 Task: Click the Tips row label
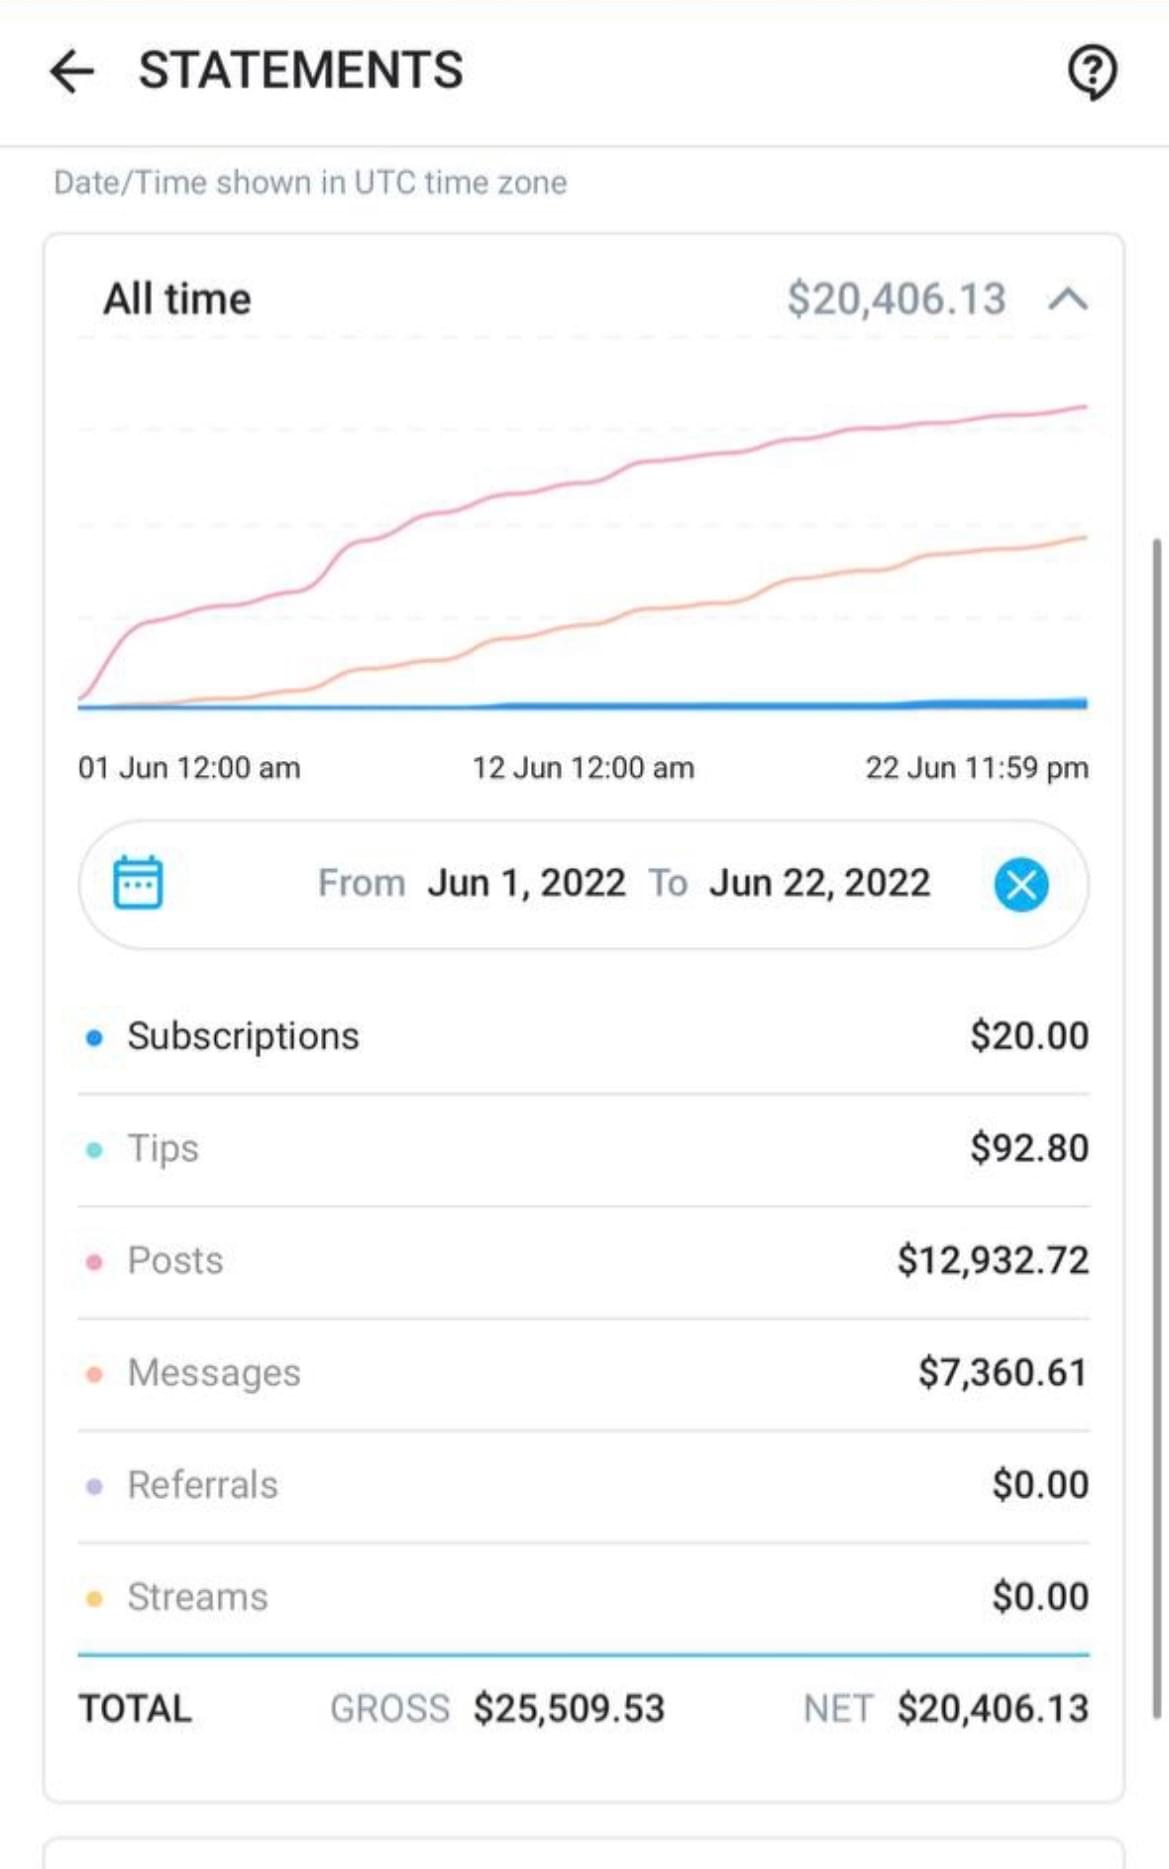[163, 1149]
